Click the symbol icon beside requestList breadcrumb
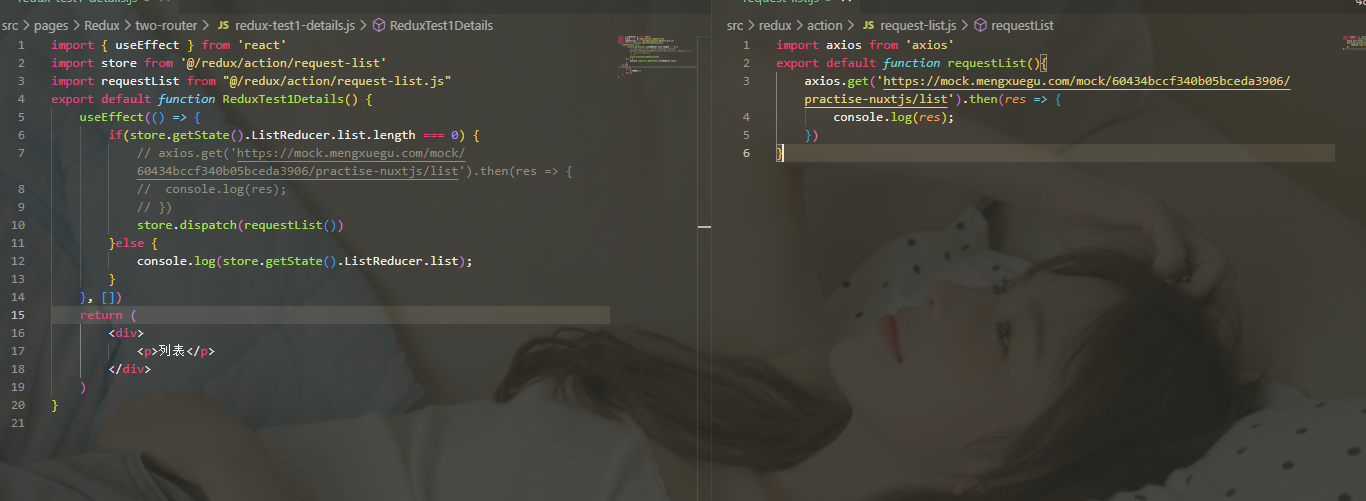Image resolution: width=1366 pixels, height=501 pixels. pos(981,25)
